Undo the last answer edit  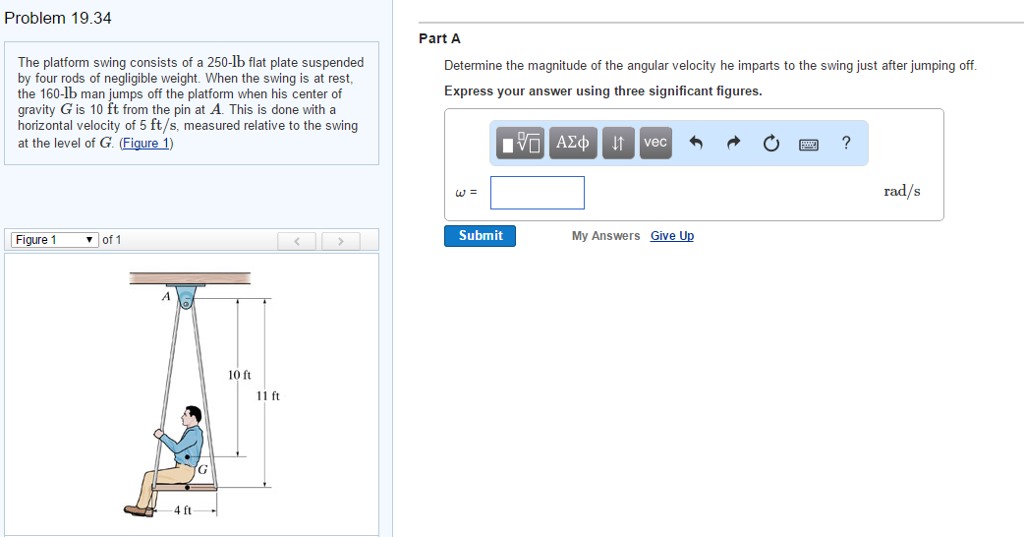click(x=696, y=142)
